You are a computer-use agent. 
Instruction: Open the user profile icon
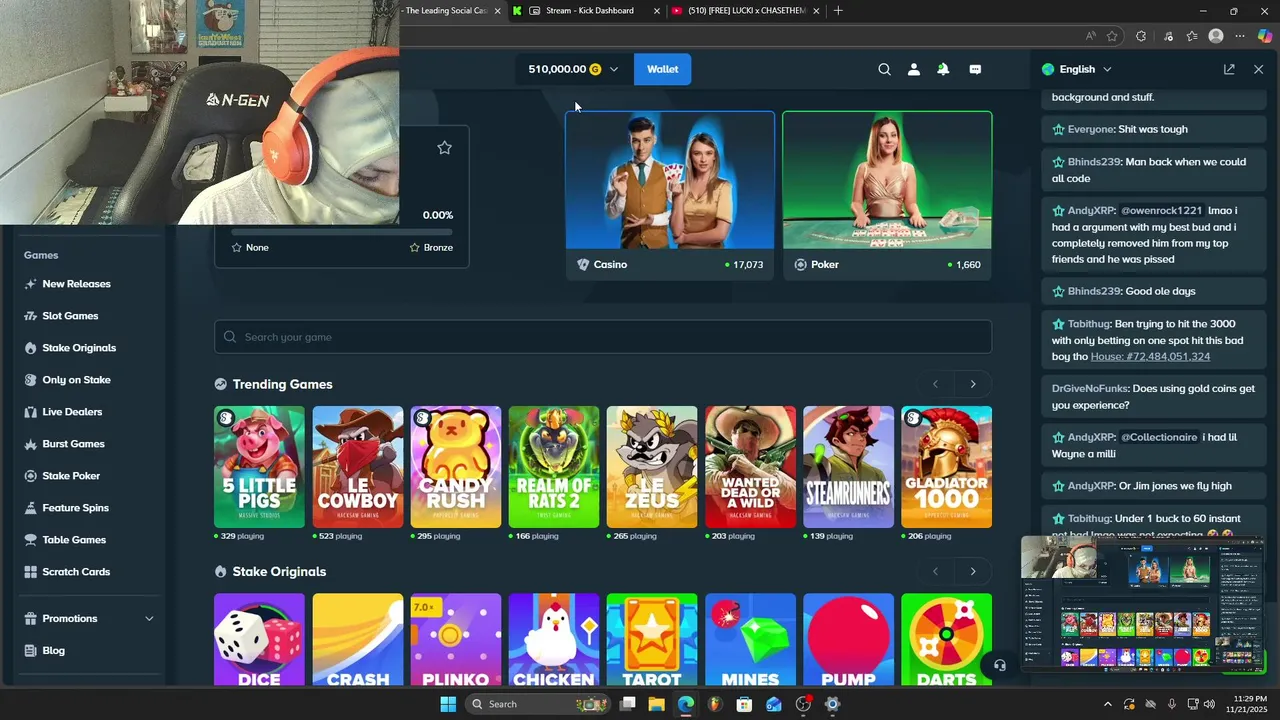[x=913, y=69]
